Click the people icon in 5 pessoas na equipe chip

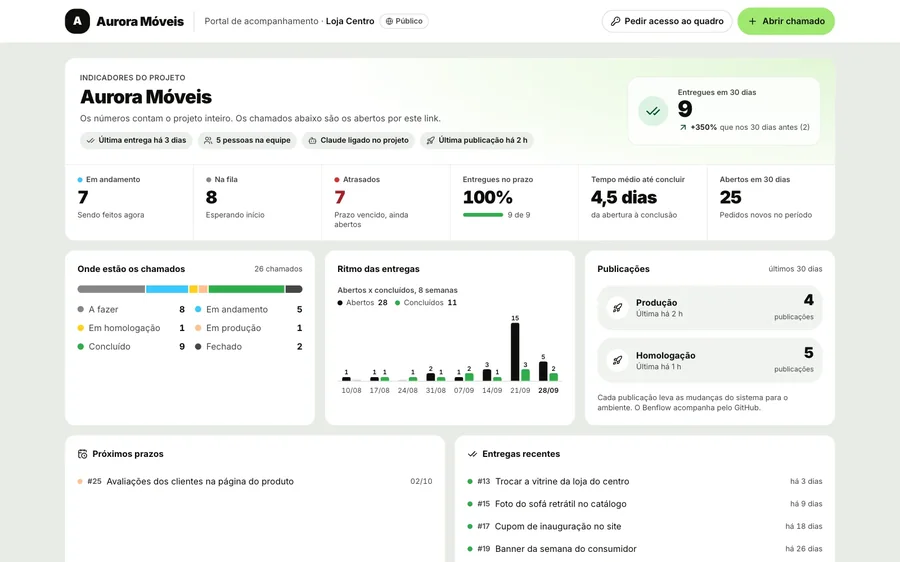tap(208, 140)
